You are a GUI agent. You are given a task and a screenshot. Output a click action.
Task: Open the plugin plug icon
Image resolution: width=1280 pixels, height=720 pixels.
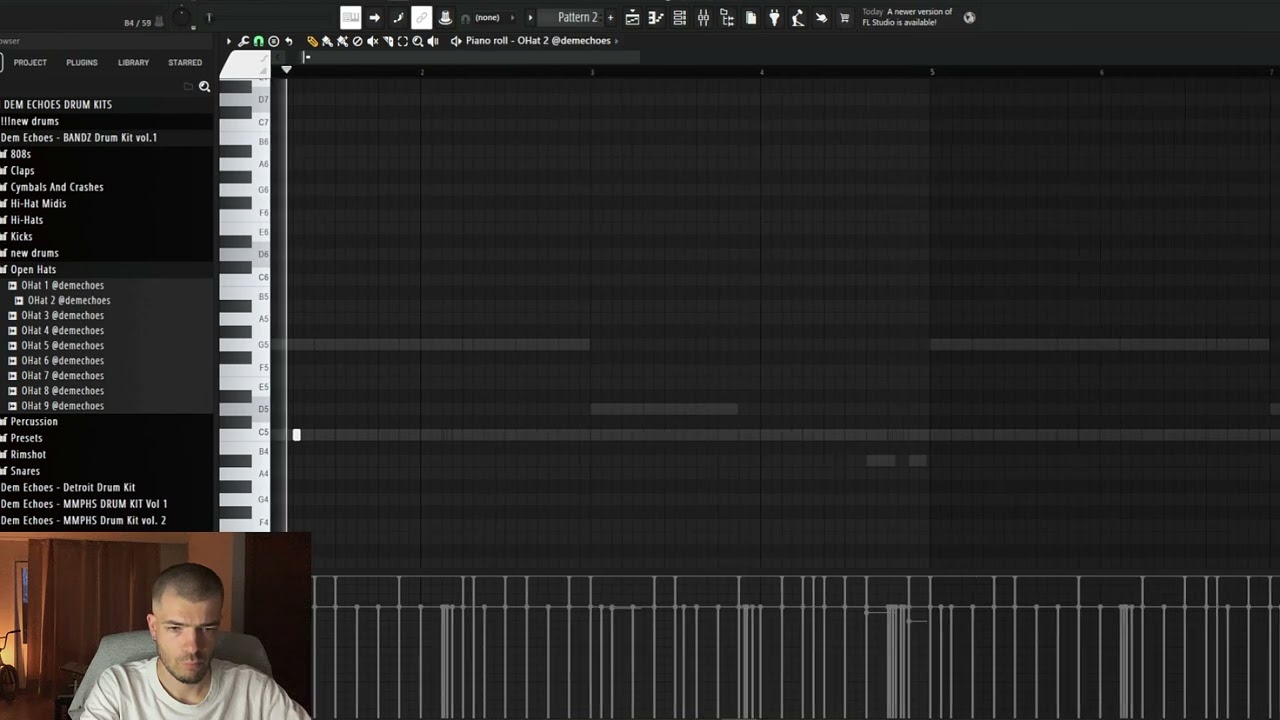click(x=774, y=17)
